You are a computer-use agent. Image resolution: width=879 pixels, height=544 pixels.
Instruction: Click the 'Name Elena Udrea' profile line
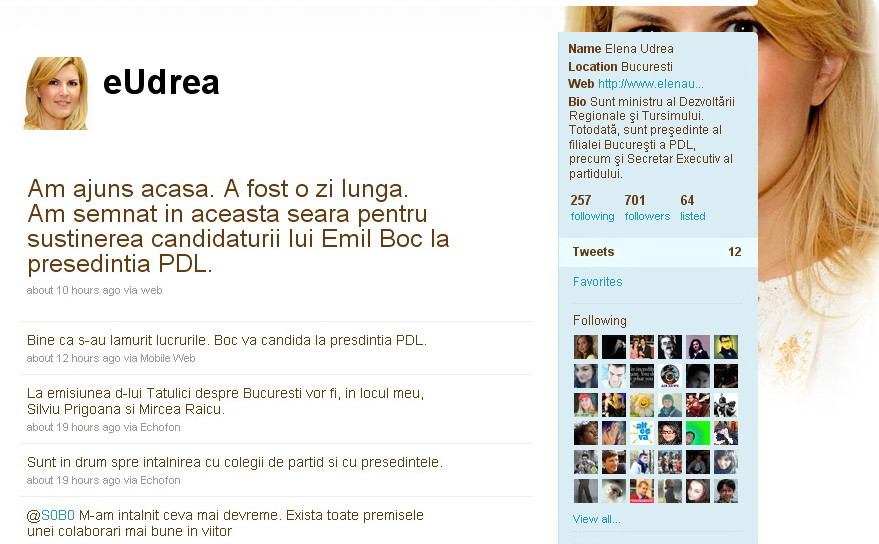pyautogui.click(x=621, y=49)
